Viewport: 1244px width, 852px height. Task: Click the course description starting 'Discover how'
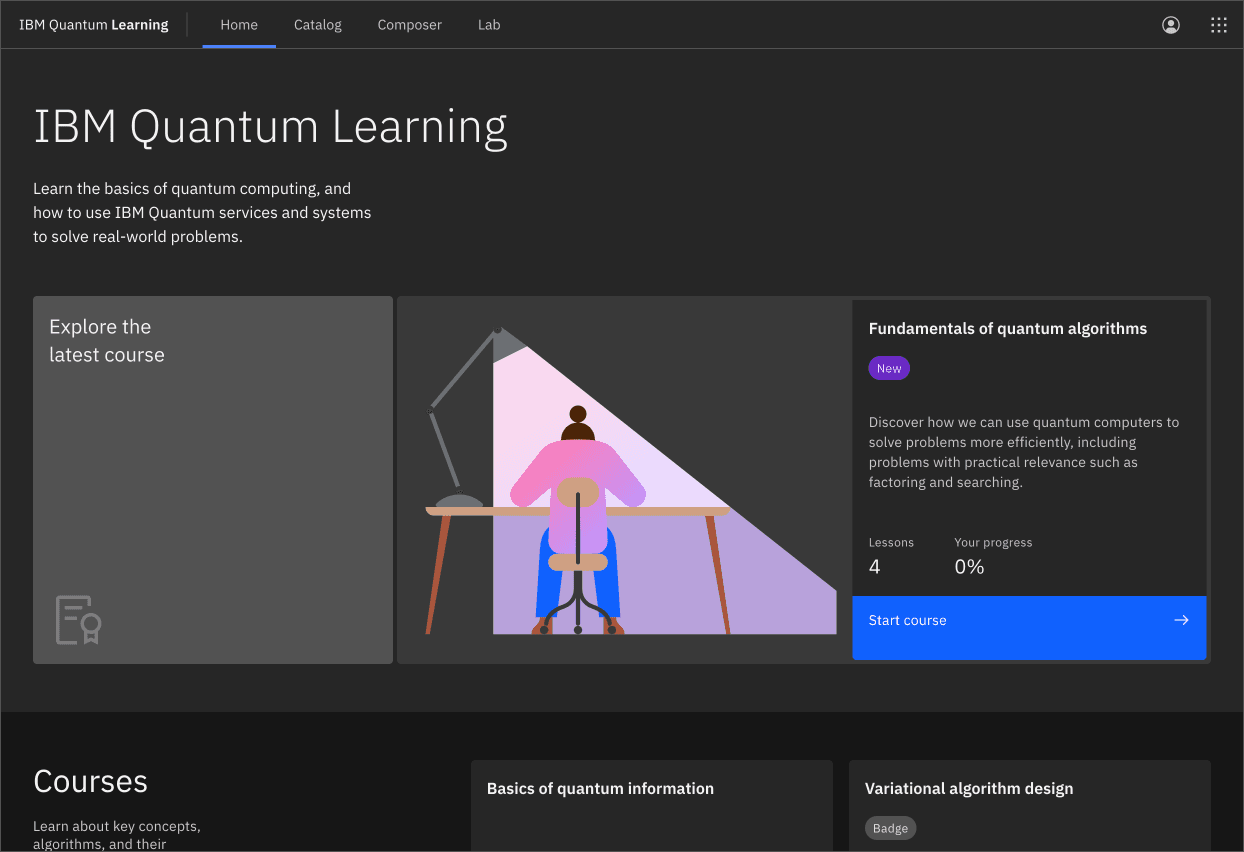point(1024,452)
